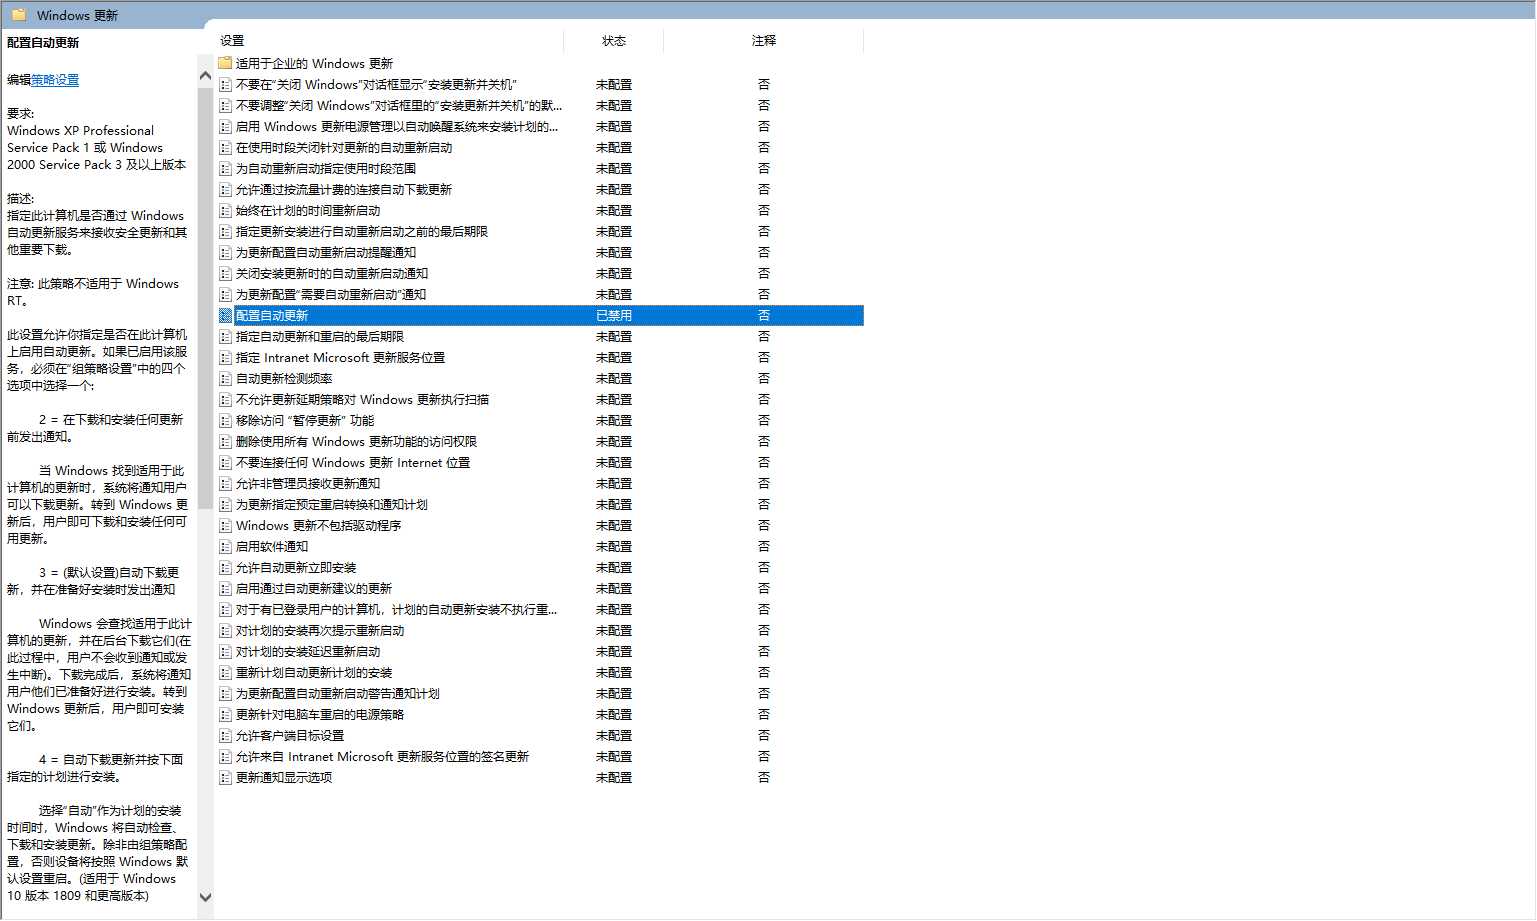Image resolution: width=1537 pixels, height=921 pixels.
Task: Click the icon beside 更新针对电脑车重启的电源策略
Action: coord(225,714)
